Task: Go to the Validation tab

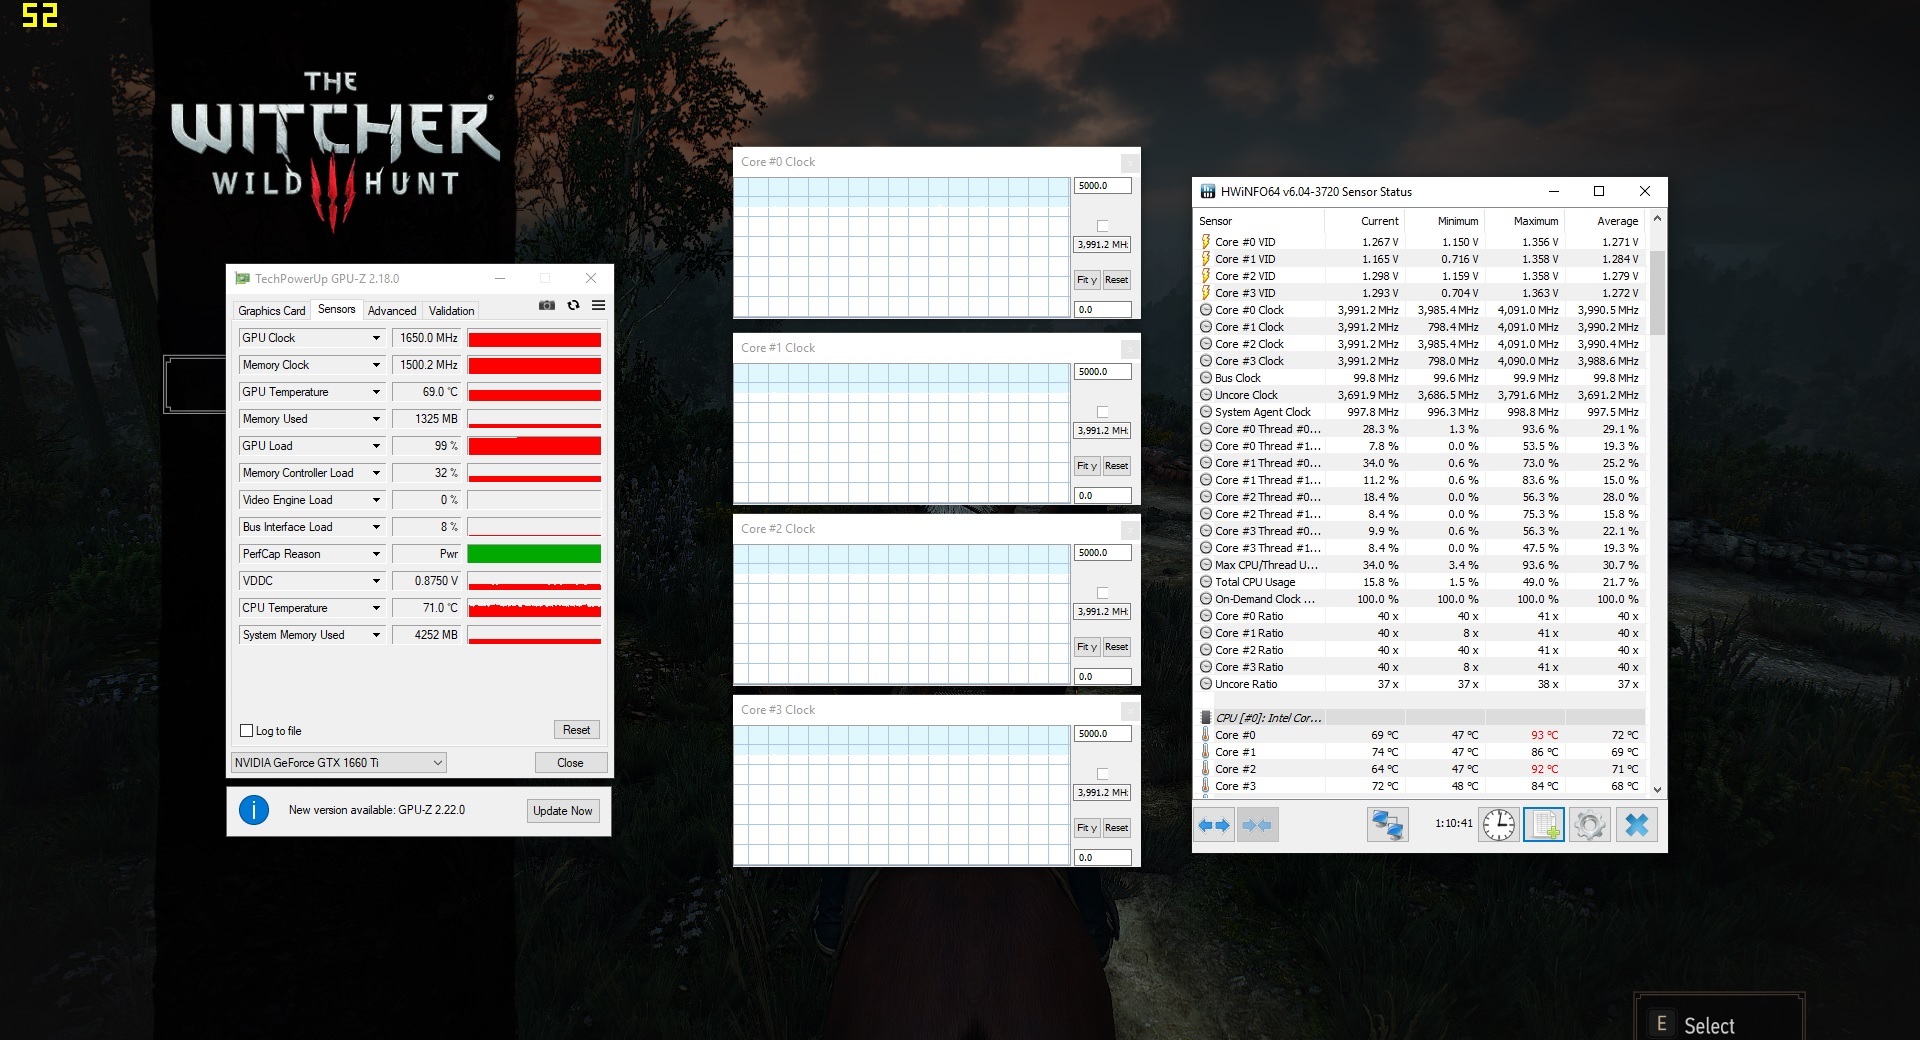Action: (451, 311)
